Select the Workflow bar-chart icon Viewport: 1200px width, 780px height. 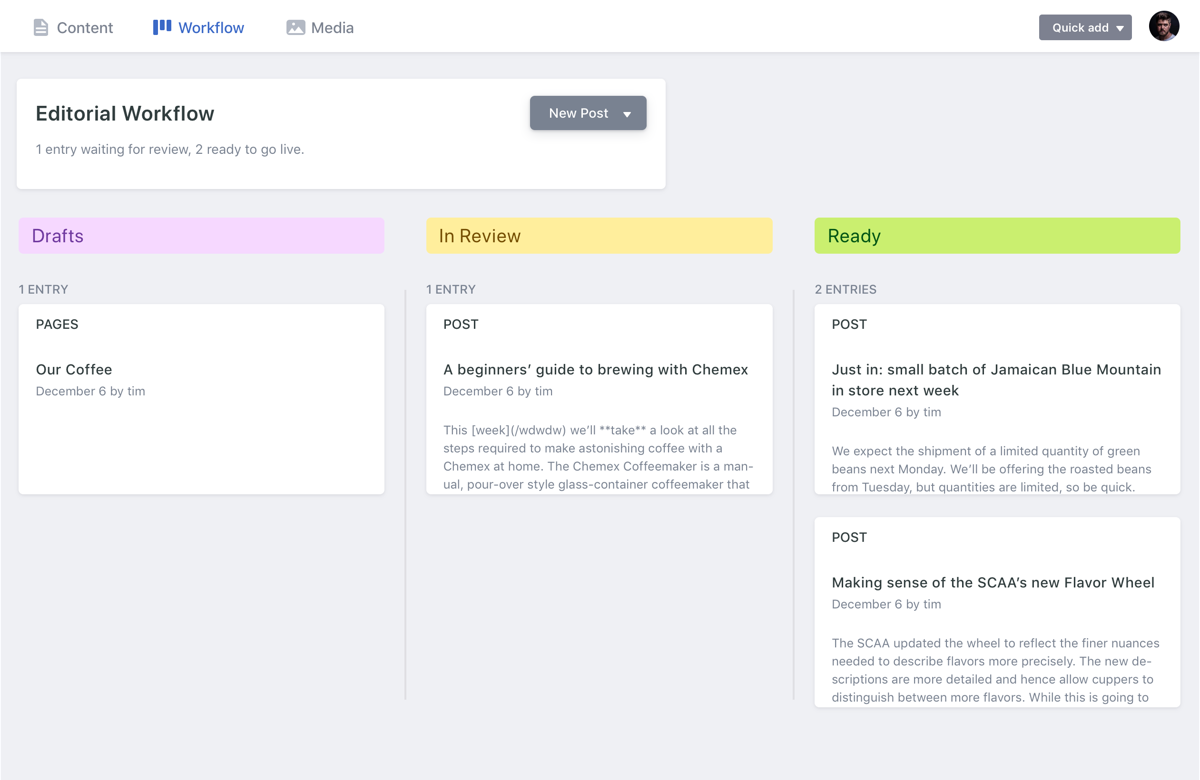160,26
